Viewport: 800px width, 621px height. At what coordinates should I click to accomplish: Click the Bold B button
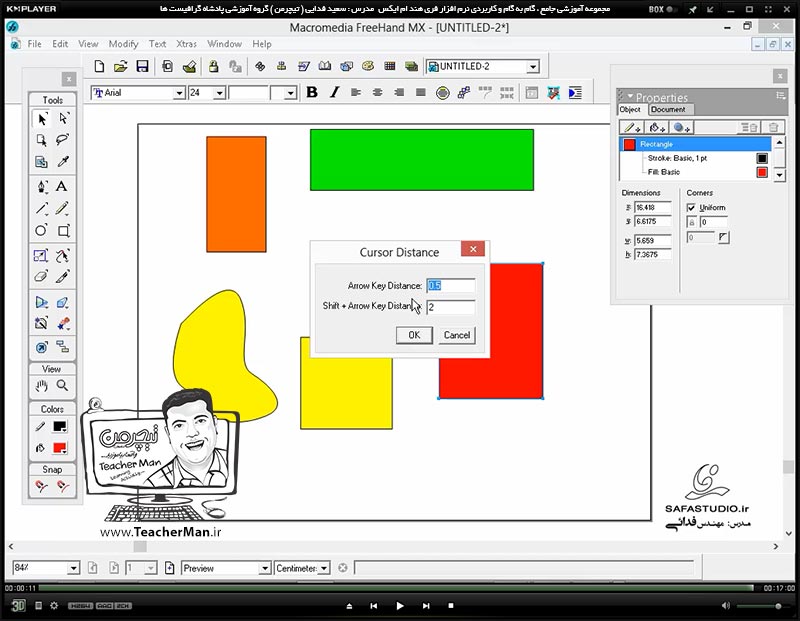point(312,92)
